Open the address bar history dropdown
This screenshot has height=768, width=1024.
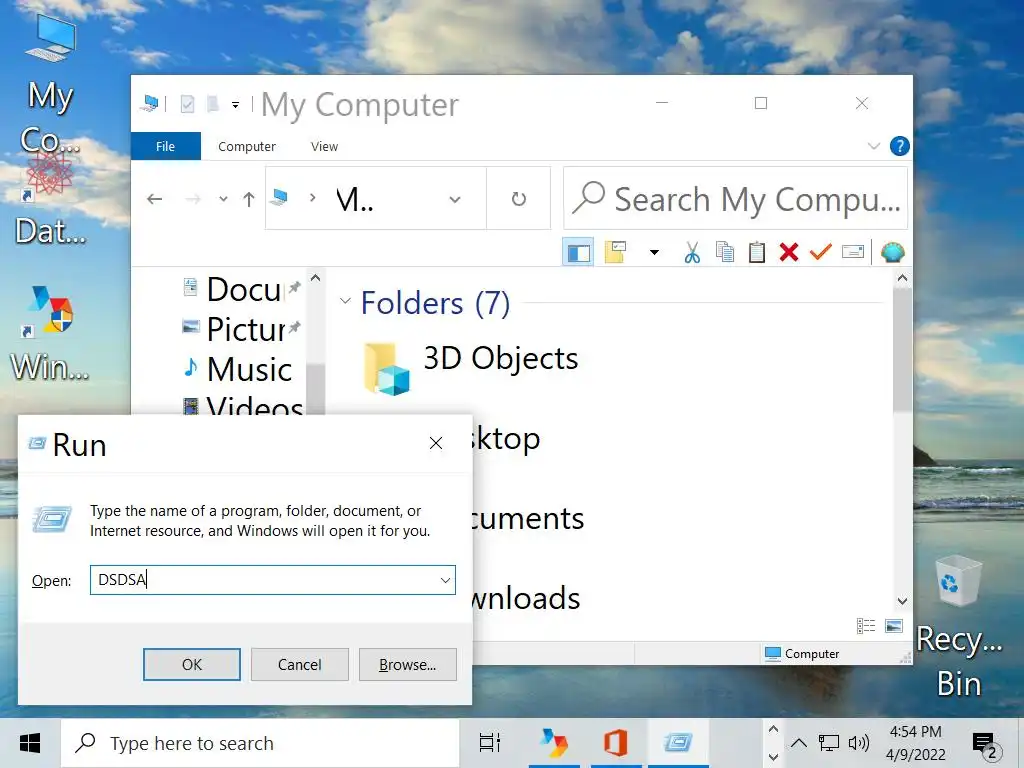coord(455,199)
